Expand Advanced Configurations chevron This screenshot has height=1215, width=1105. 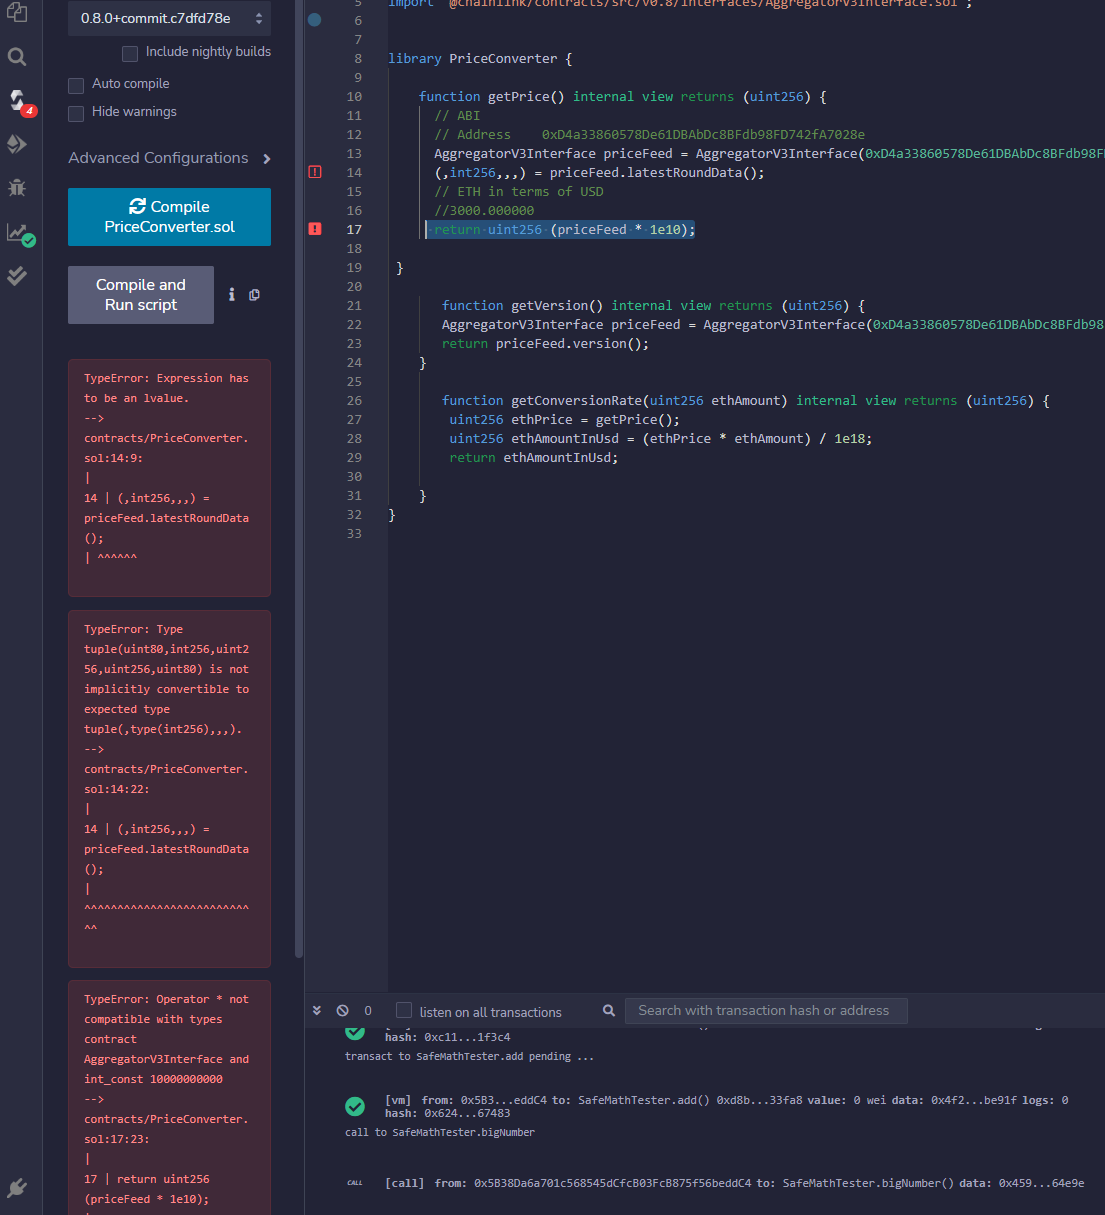point(266,158)
